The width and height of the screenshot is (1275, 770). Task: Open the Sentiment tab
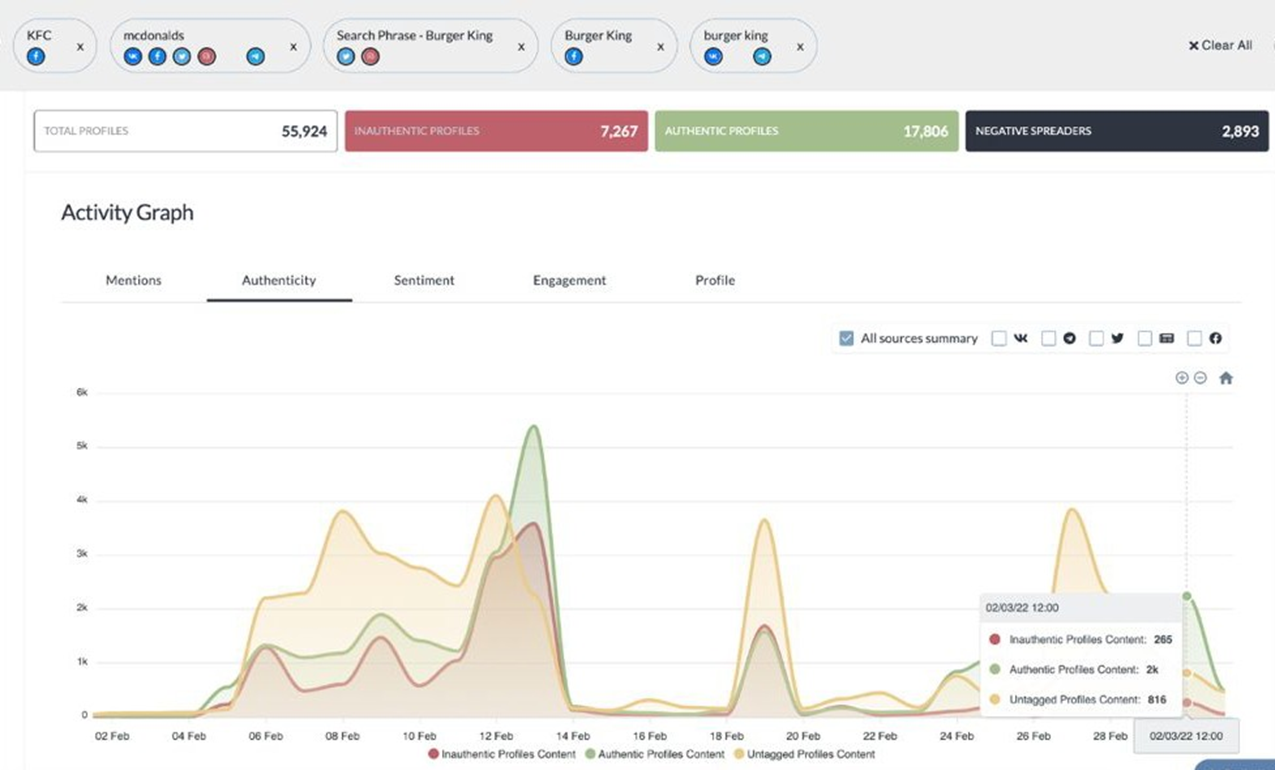424,281
